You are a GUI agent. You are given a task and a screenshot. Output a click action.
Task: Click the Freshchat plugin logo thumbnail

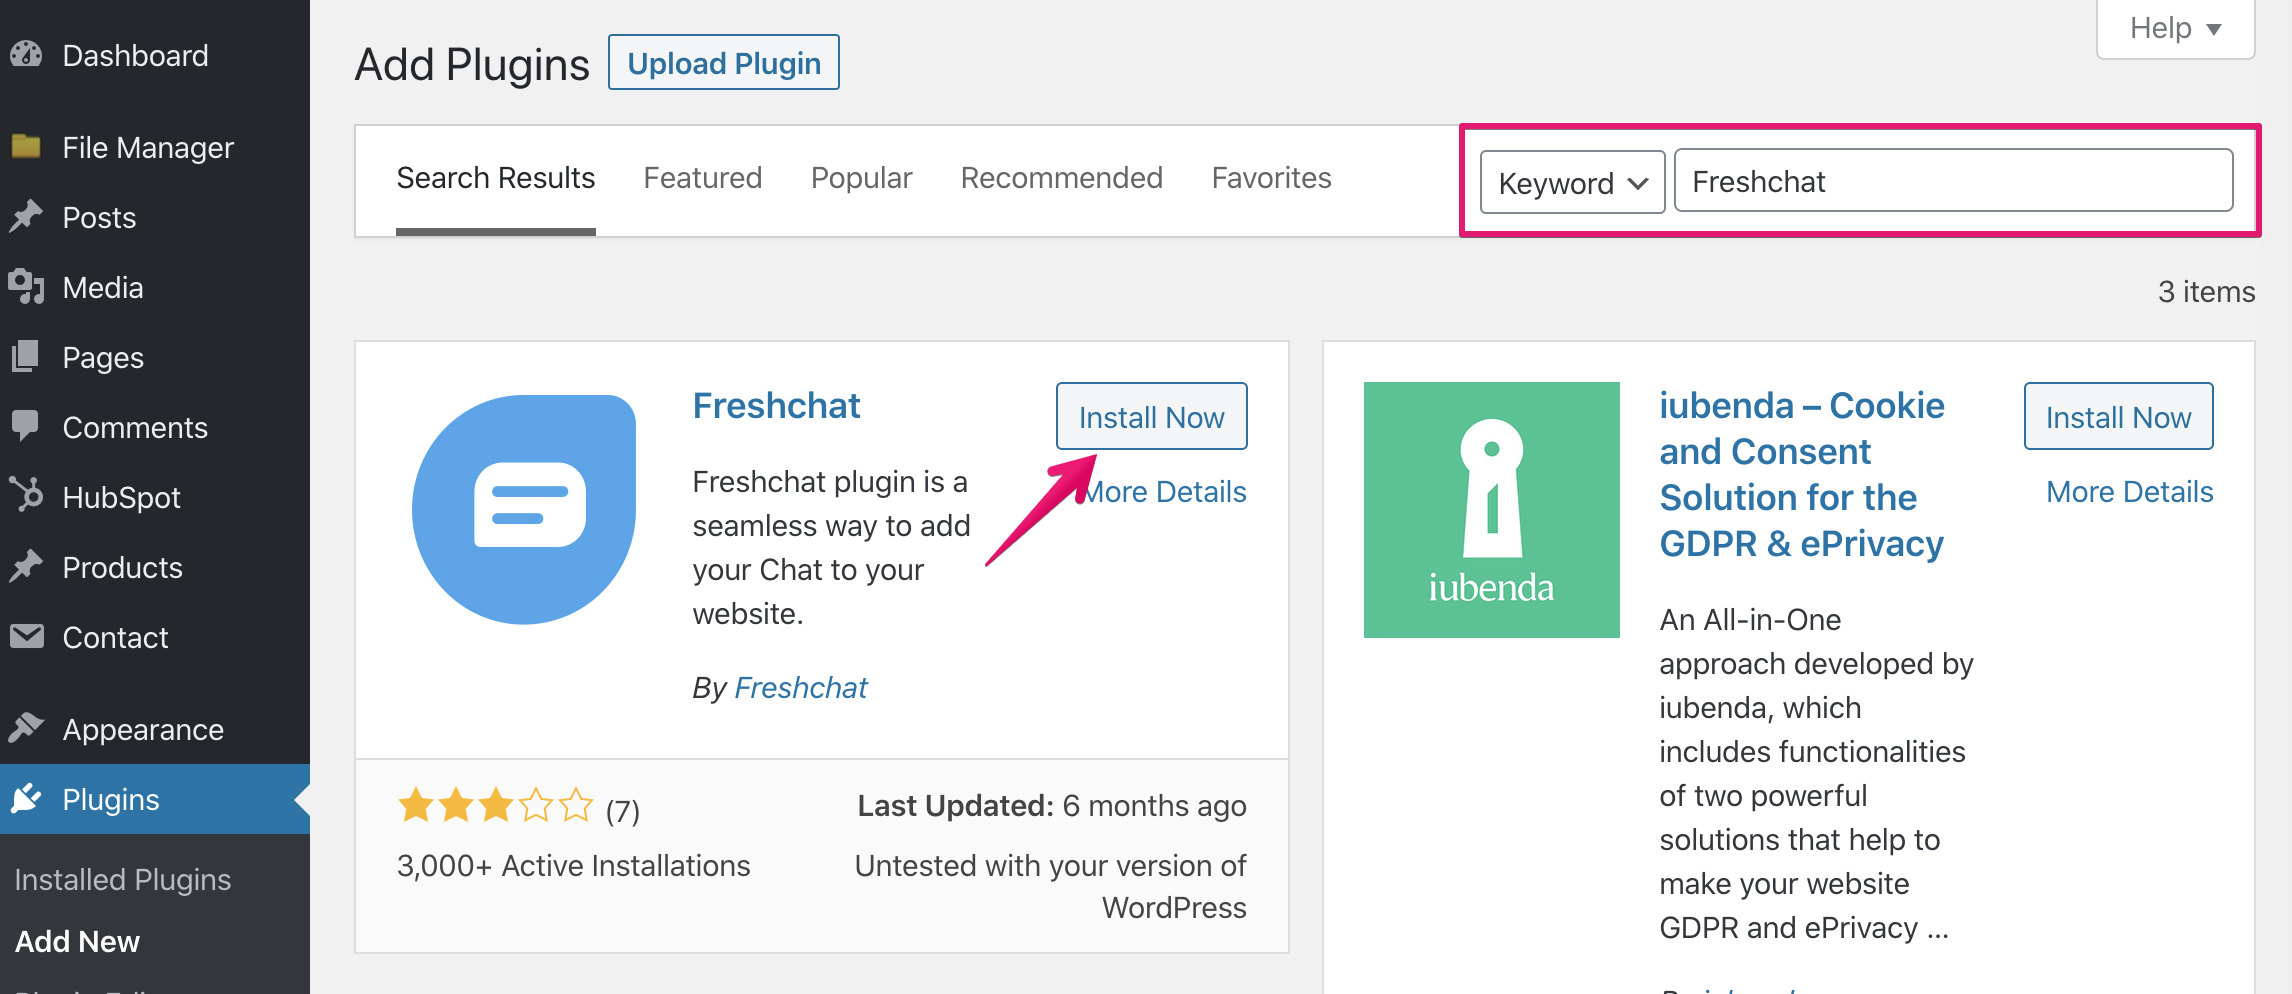(x=524, y=510)
